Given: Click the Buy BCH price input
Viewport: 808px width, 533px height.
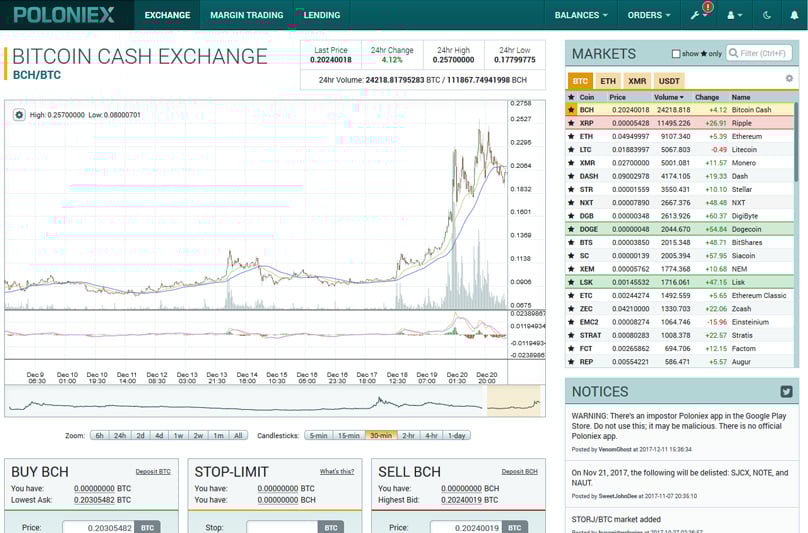Looking at the screenshot, I should 98,527.
